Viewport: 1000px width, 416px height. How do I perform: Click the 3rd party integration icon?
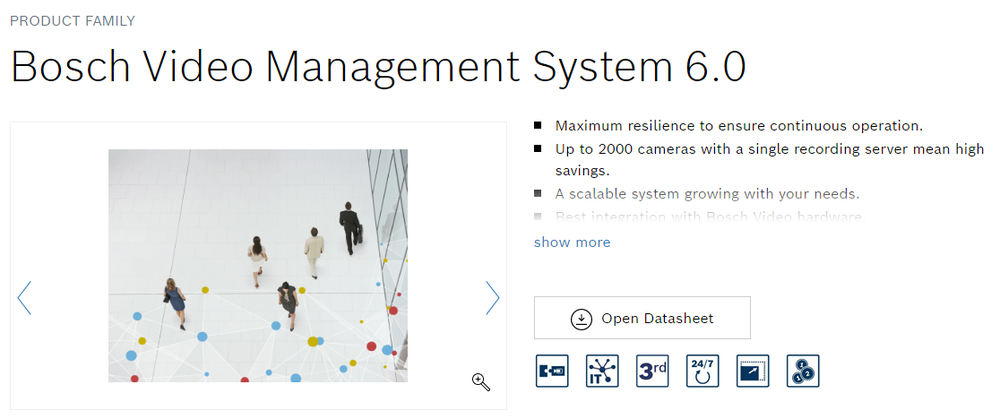(652, 371)
